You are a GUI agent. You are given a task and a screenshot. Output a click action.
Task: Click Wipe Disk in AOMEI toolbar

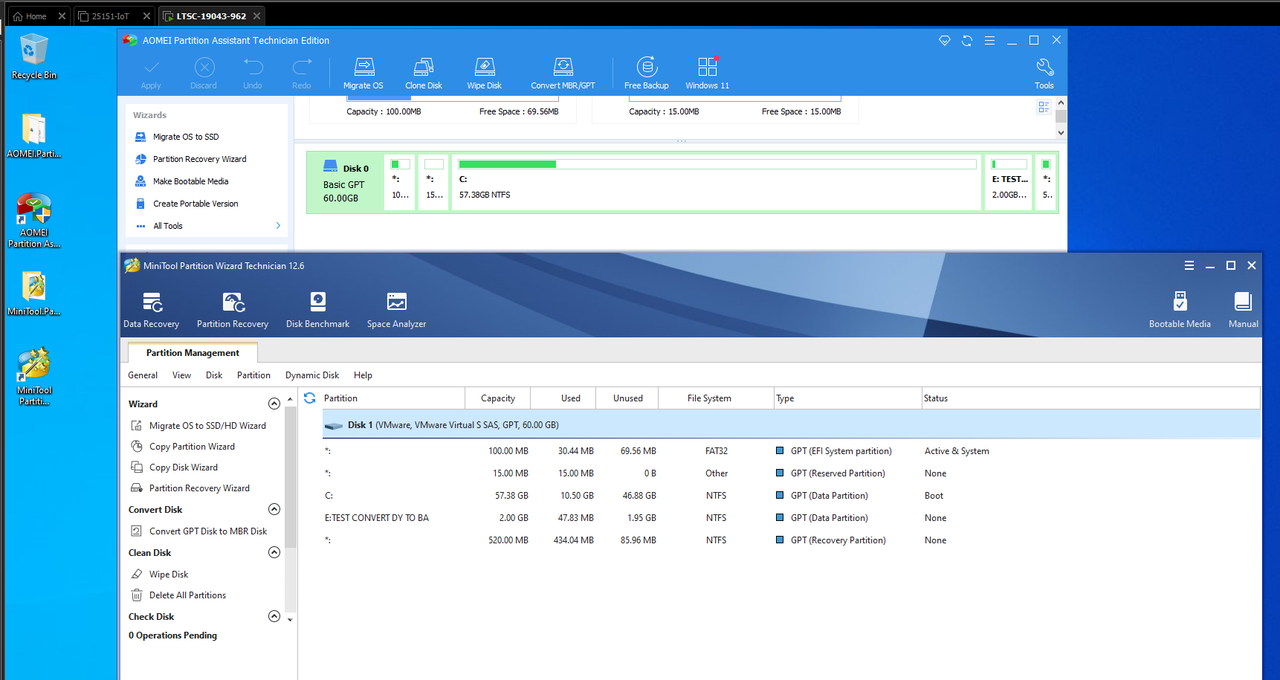484,73
